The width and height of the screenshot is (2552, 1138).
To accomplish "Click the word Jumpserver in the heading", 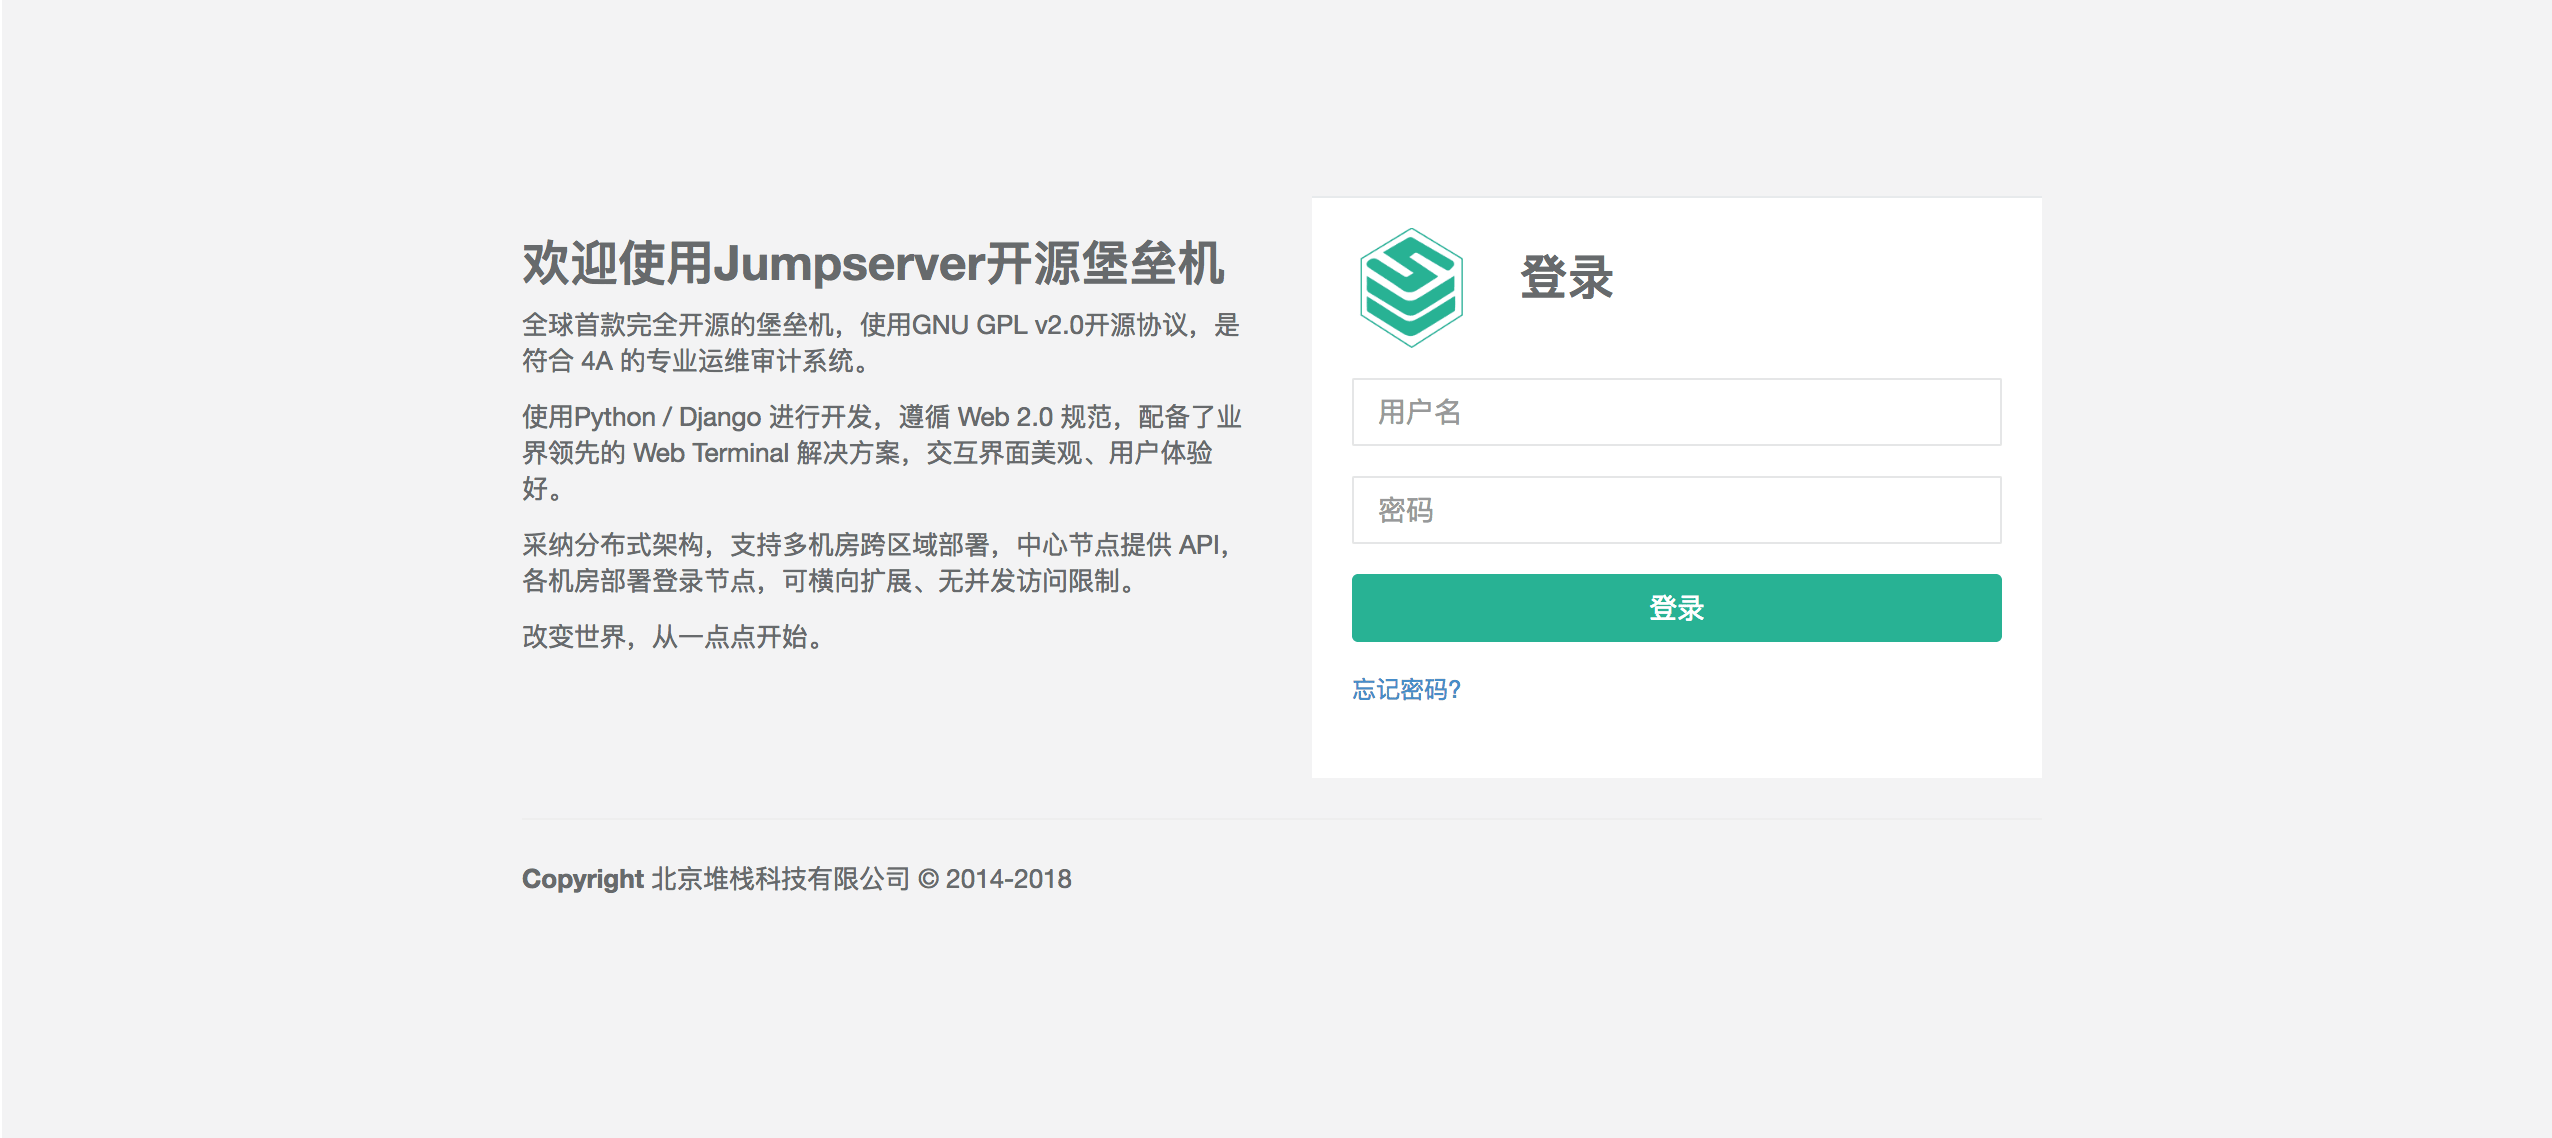I will point(849,264).
